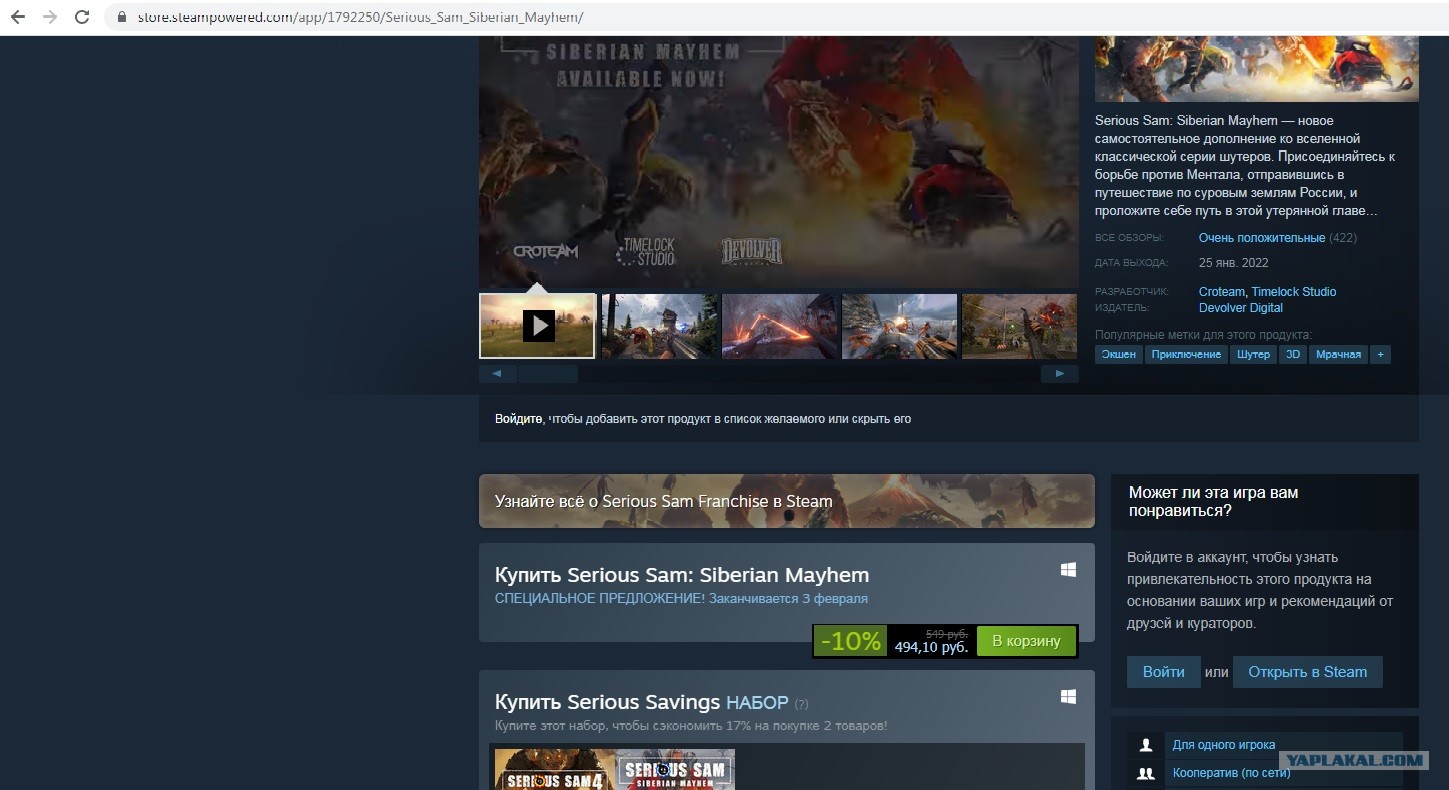Click the single-player person icon
The width and height of the screenshot is (1449, 790).
[1147, 745]
